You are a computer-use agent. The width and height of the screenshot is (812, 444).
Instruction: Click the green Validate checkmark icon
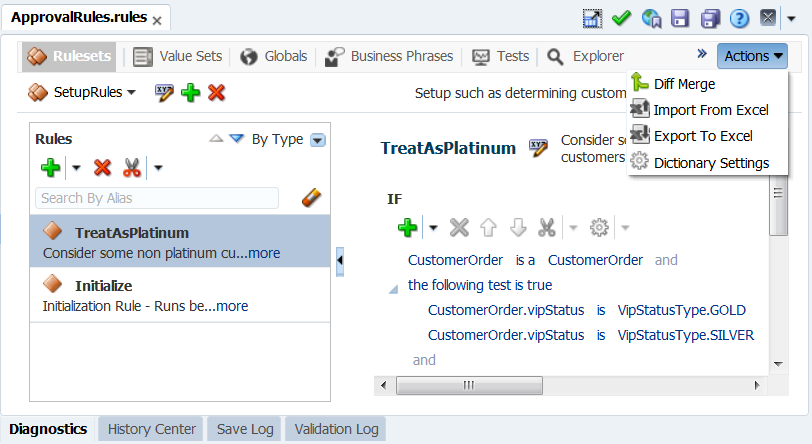[x=621, y=19]
